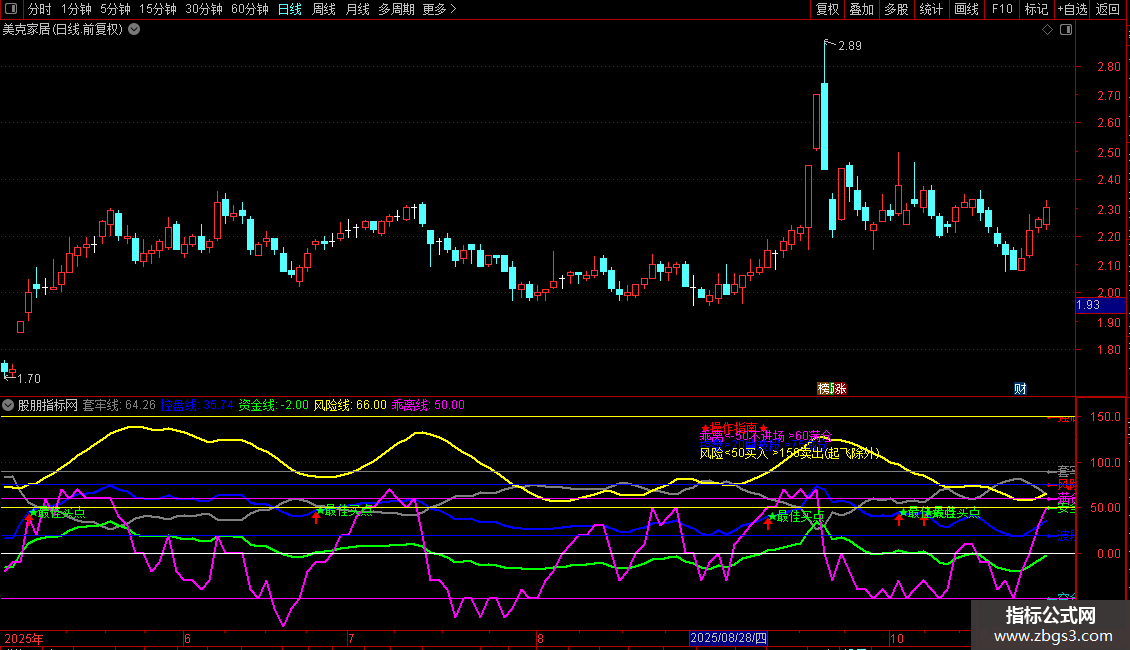Screen dimensions: 1130x650
Task: Expand the 美克家居 chart title dropdown
Action: click(x=134, y=30)
